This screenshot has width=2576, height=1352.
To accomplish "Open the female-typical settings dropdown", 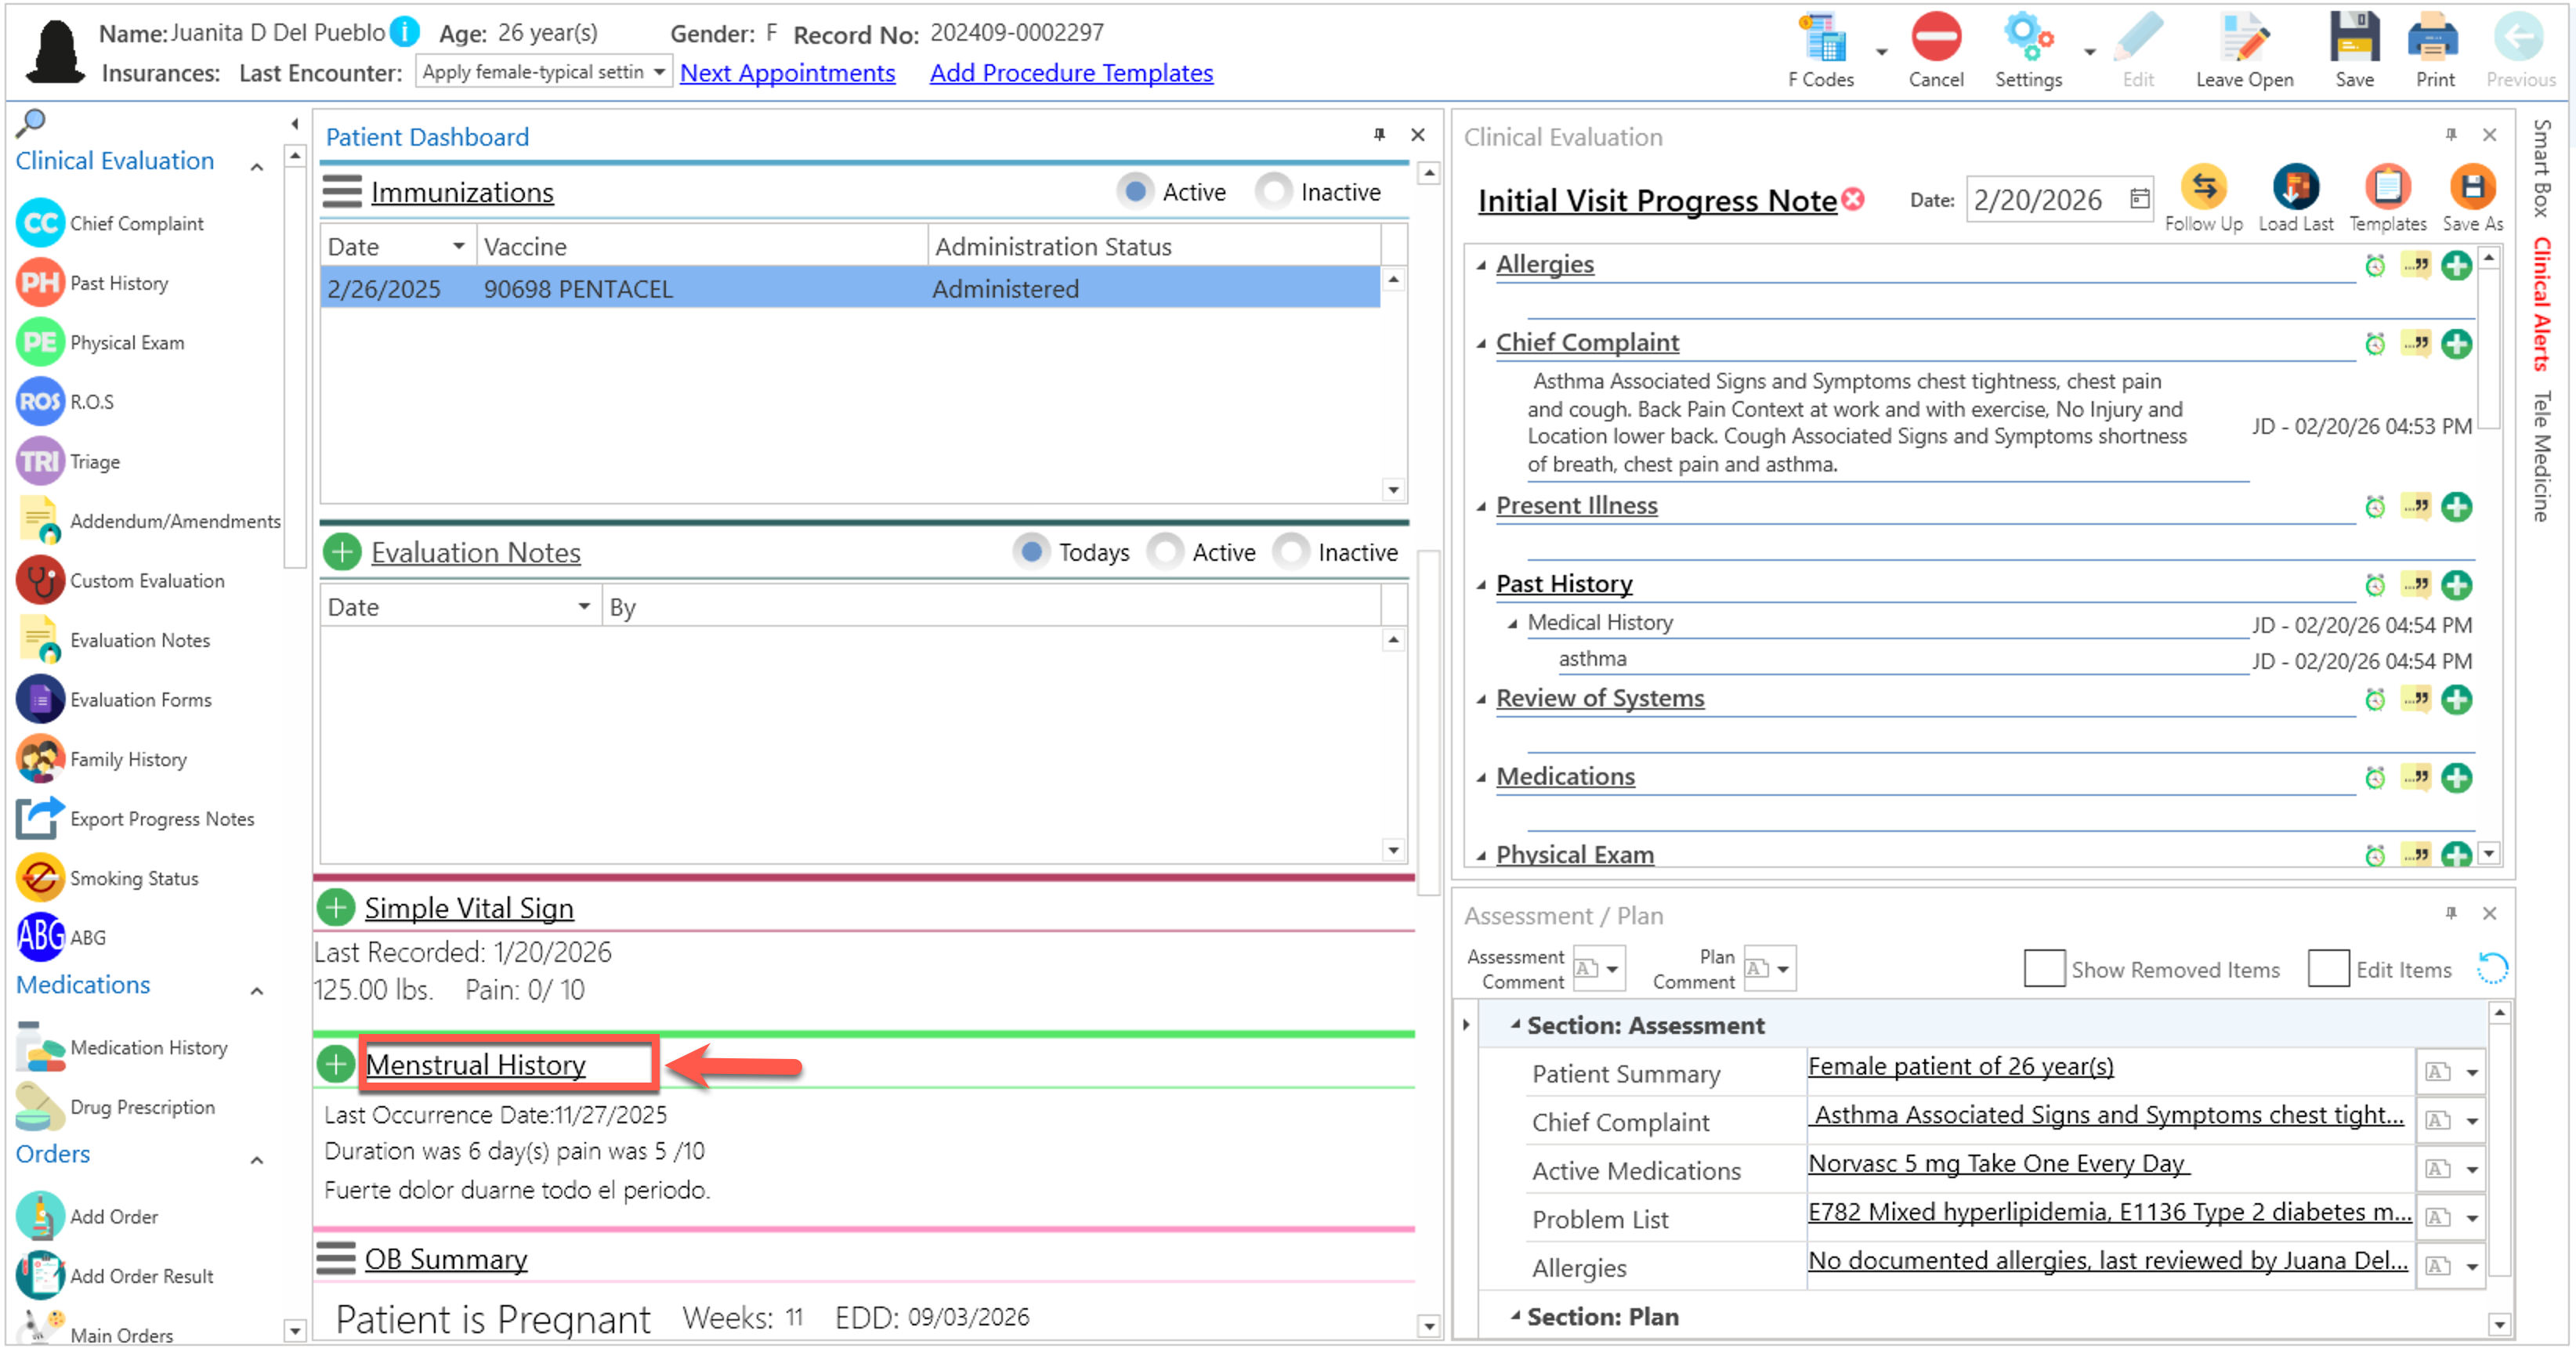I will tap(658, 72).
